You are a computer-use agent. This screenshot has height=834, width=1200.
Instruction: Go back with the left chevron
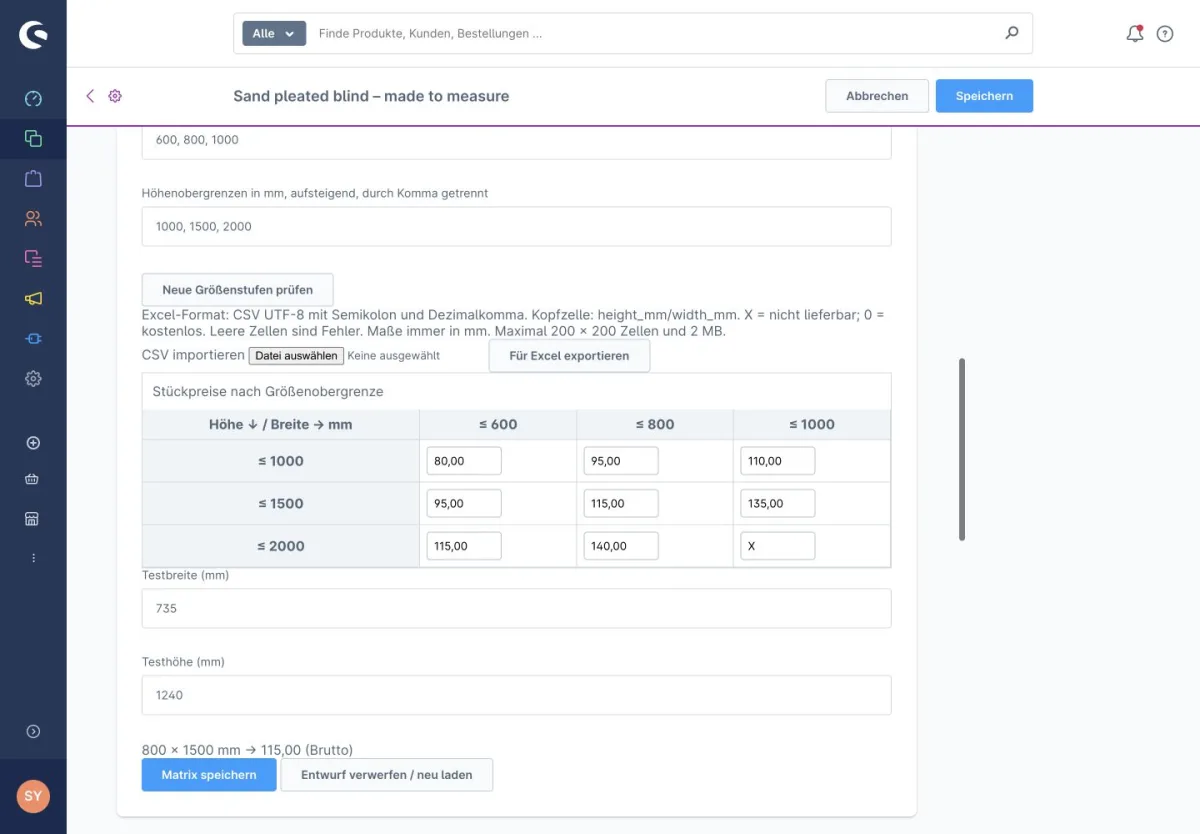[x=90, y=96]
